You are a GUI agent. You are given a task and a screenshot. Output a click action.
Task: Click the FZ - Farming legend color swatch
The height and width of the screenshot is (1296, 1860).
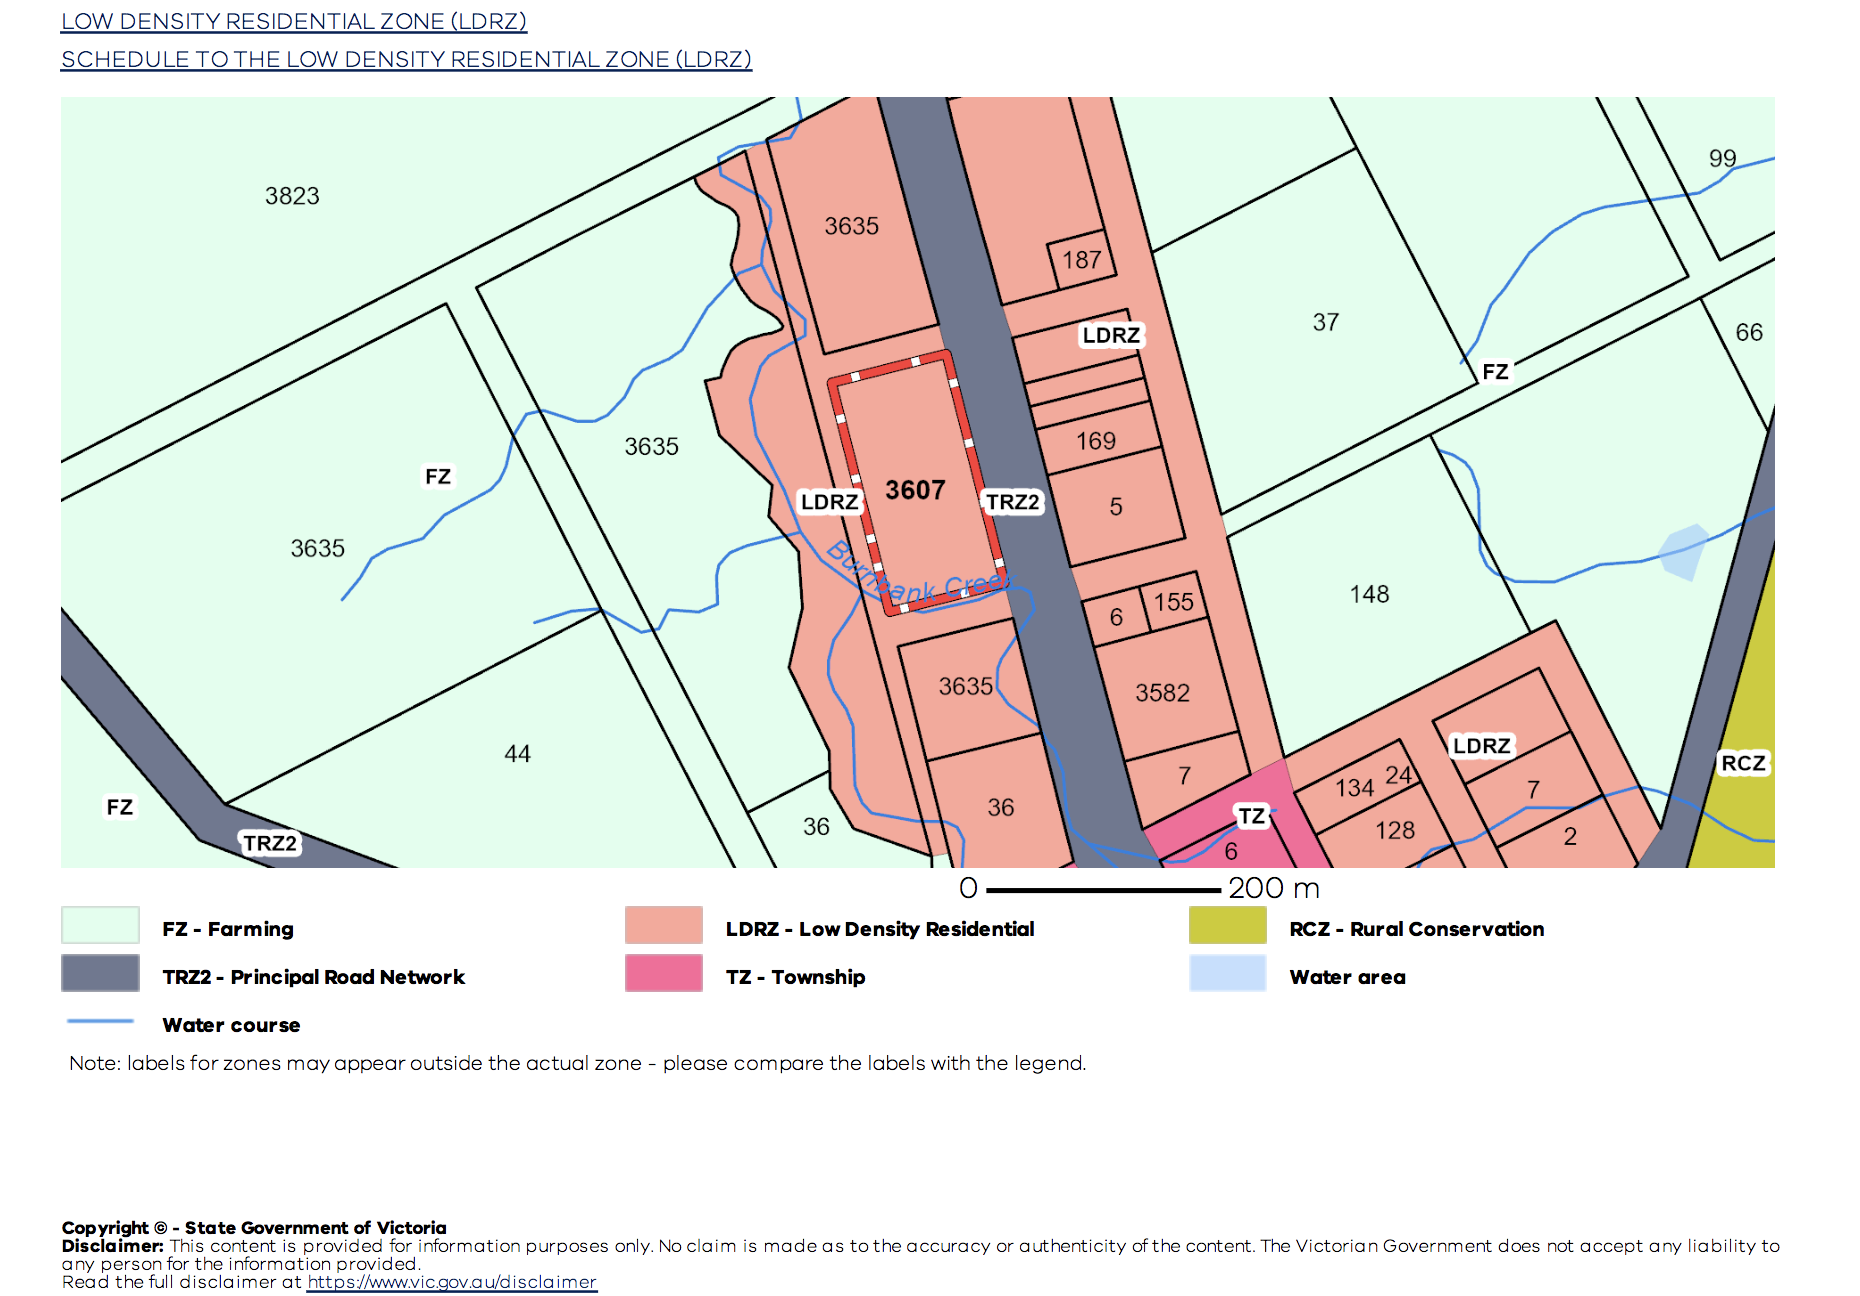click(100, 925)
